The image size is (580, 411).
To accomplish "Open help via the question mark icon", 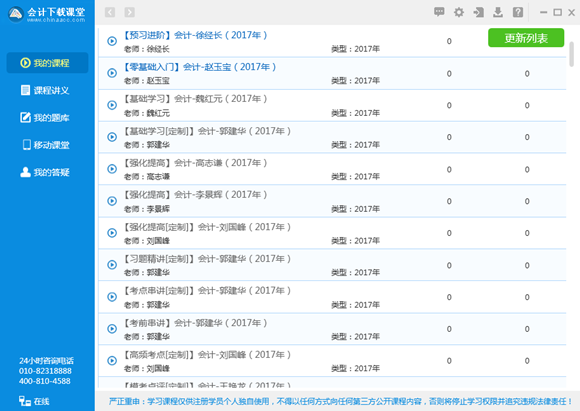I will (x=518, y=12).
